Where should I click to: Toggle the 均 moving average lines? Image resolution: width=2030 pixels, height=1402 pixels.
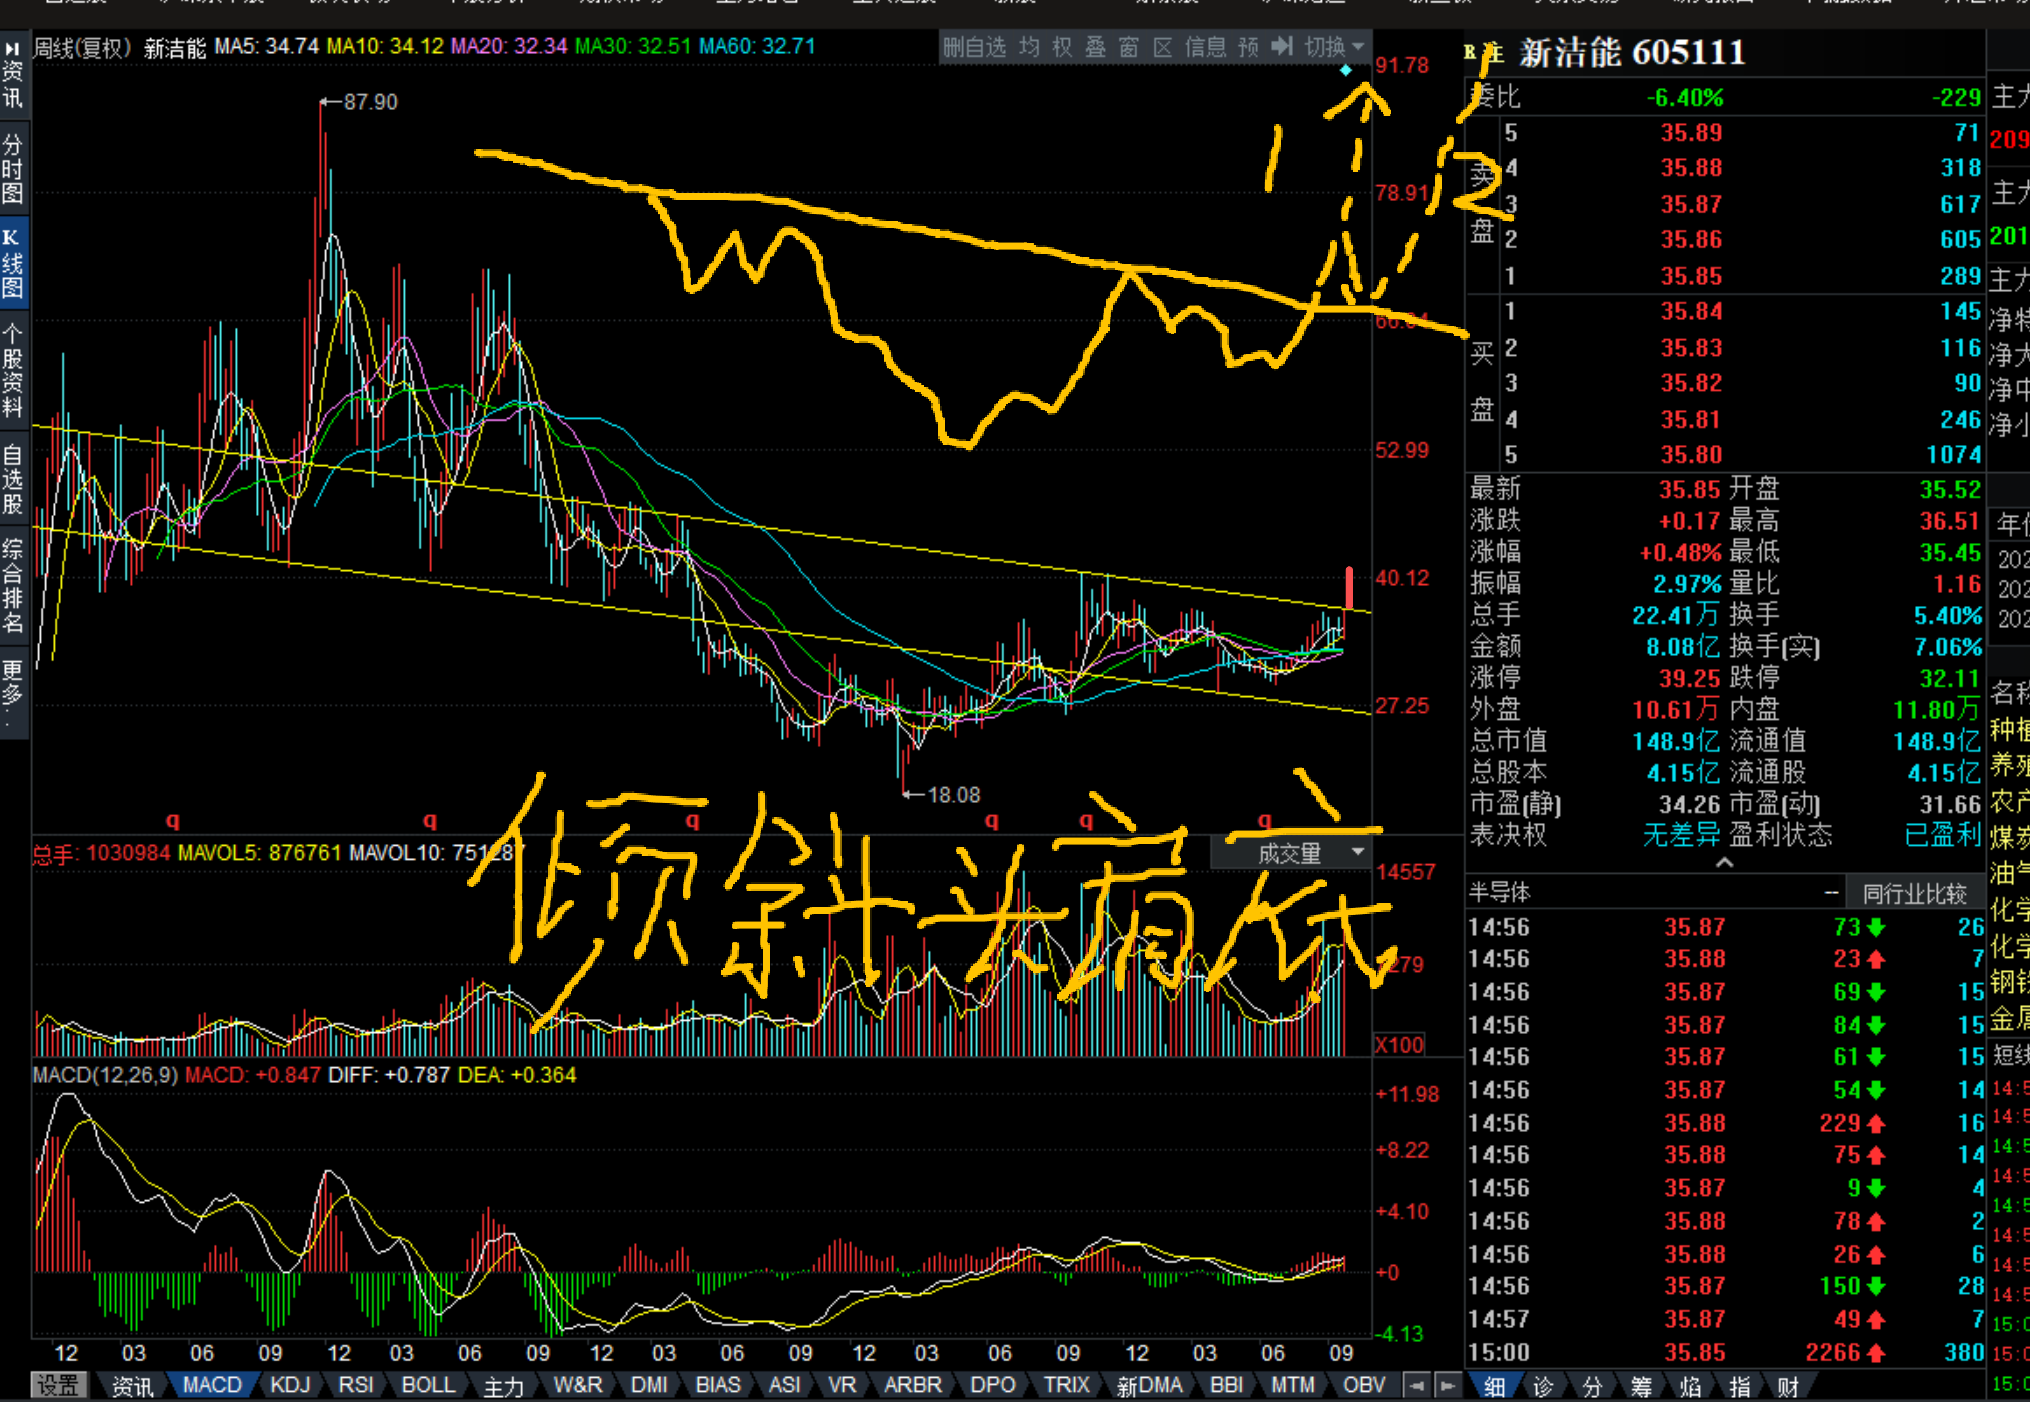(1029, 46)
